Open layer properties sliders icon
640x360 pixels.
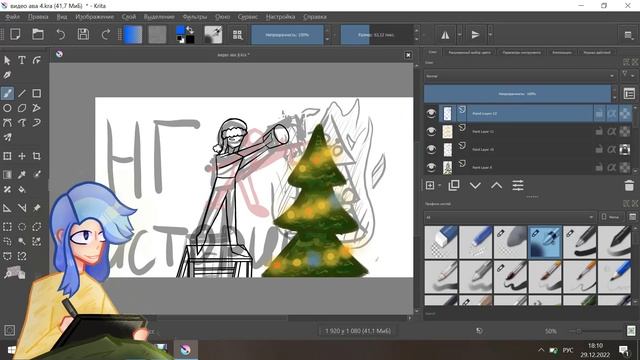coord(518,186)
